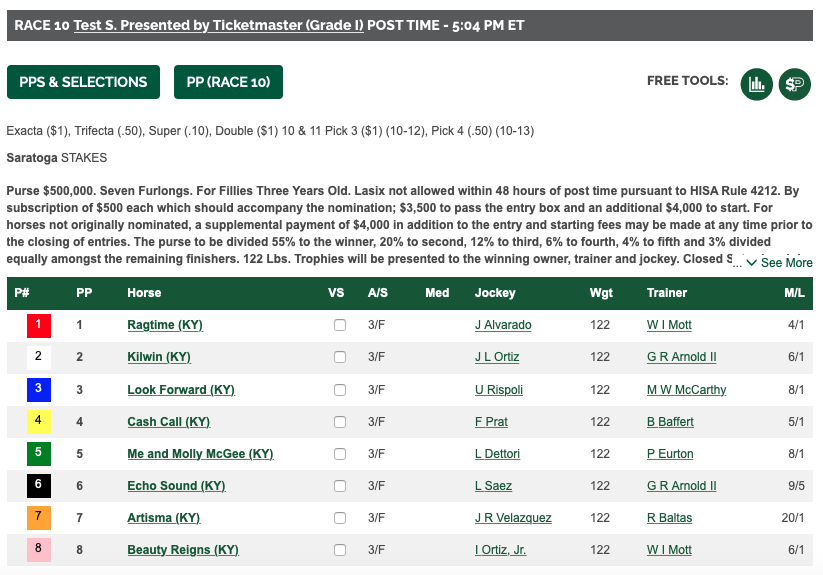Open the PPS & SELECTIONS button
Image resolution: width=823 pixels, height=575 pixels.
click(x=83, y=82)
